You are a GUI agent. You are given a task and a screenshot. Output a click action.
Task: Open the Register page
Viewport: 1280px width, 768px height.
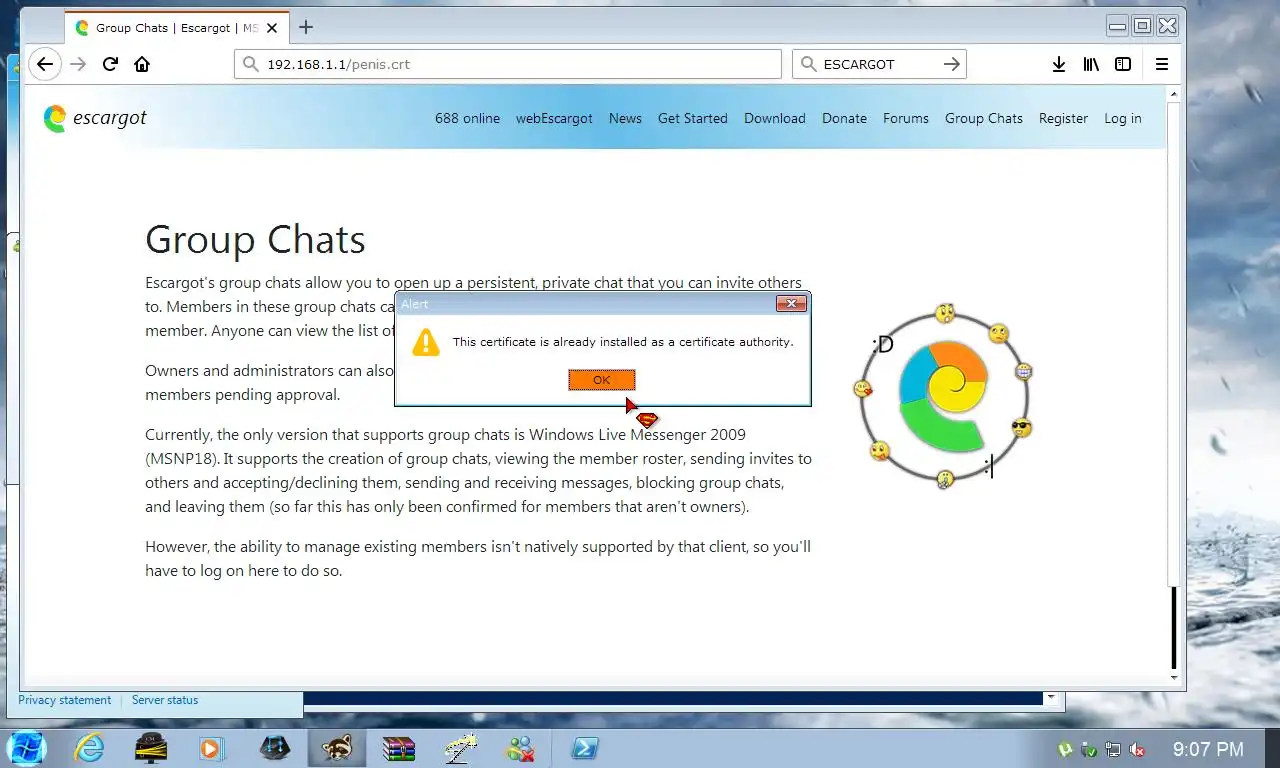point(1063,118)
